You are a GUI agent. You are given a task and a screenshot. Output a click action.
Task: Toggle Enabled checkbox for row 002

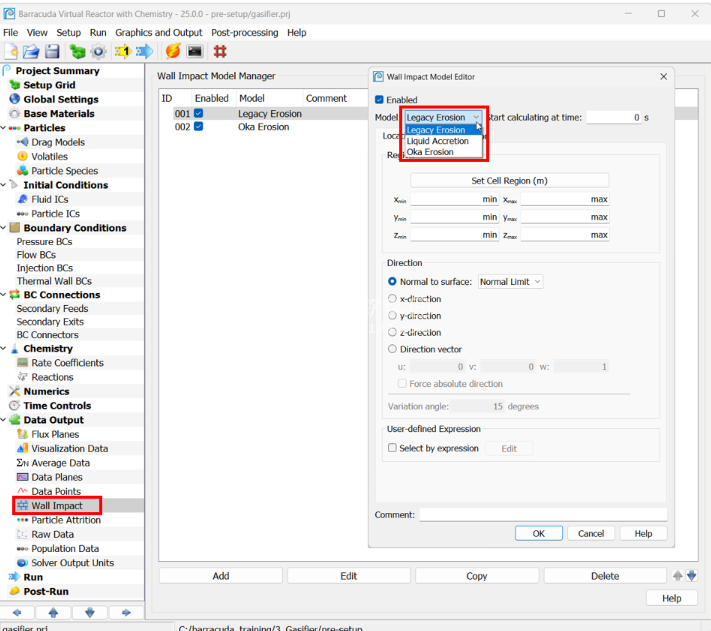[x=199, y=126]
